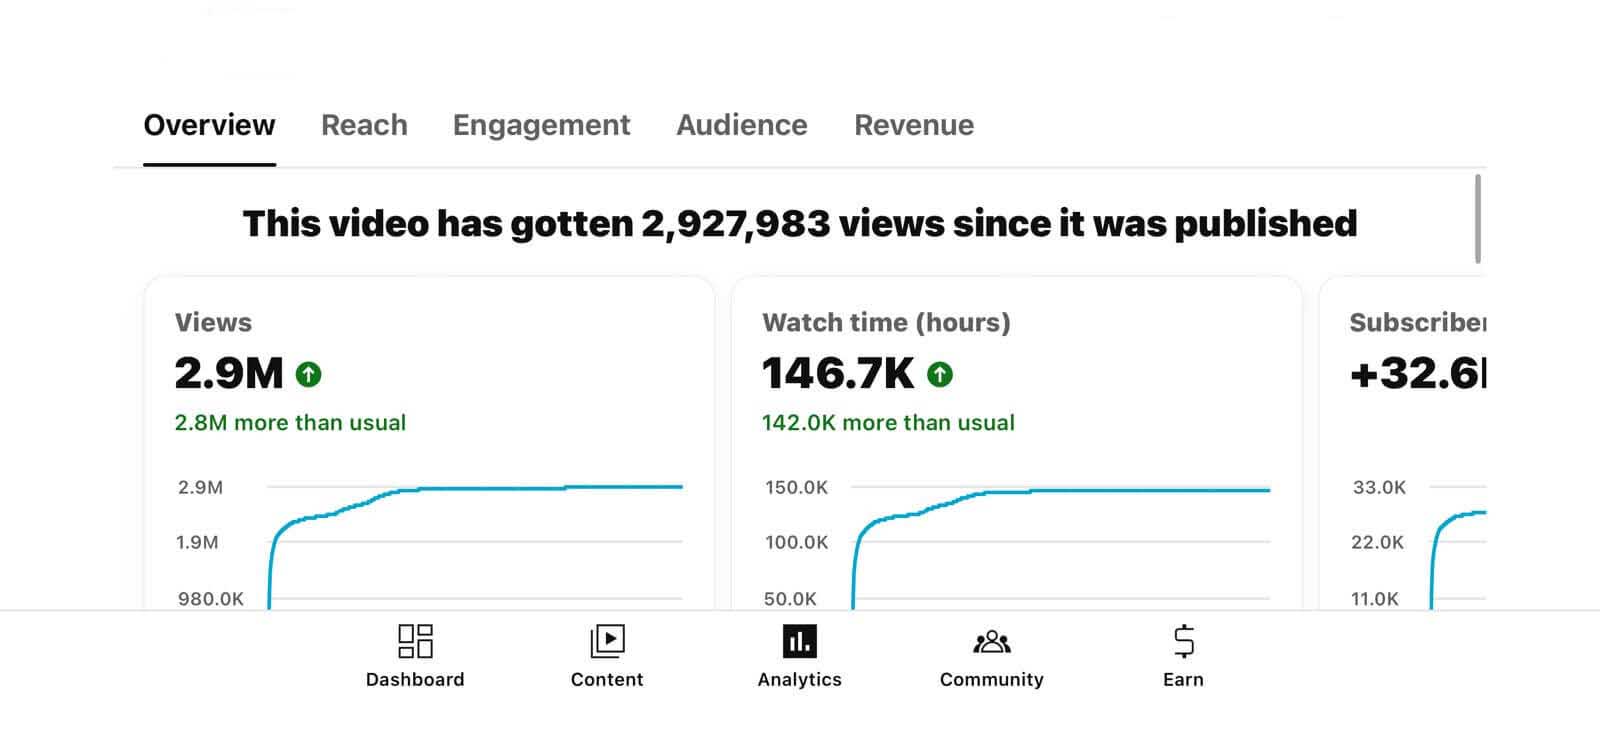Screen dimensions: 1600x736
Task: Select the Analytics bar chart icon
Action: [x=799, y=642]
